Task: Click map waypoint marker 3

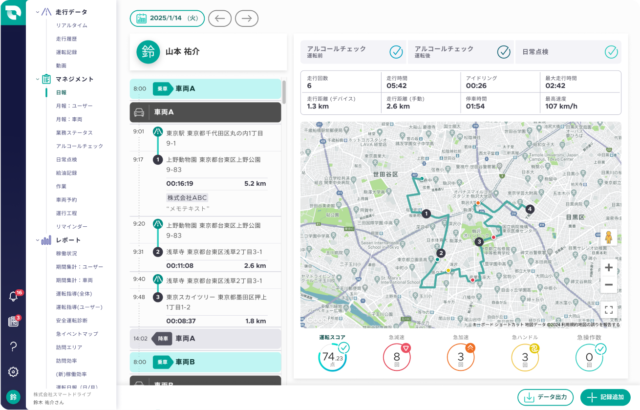Action: coord(479,242)
